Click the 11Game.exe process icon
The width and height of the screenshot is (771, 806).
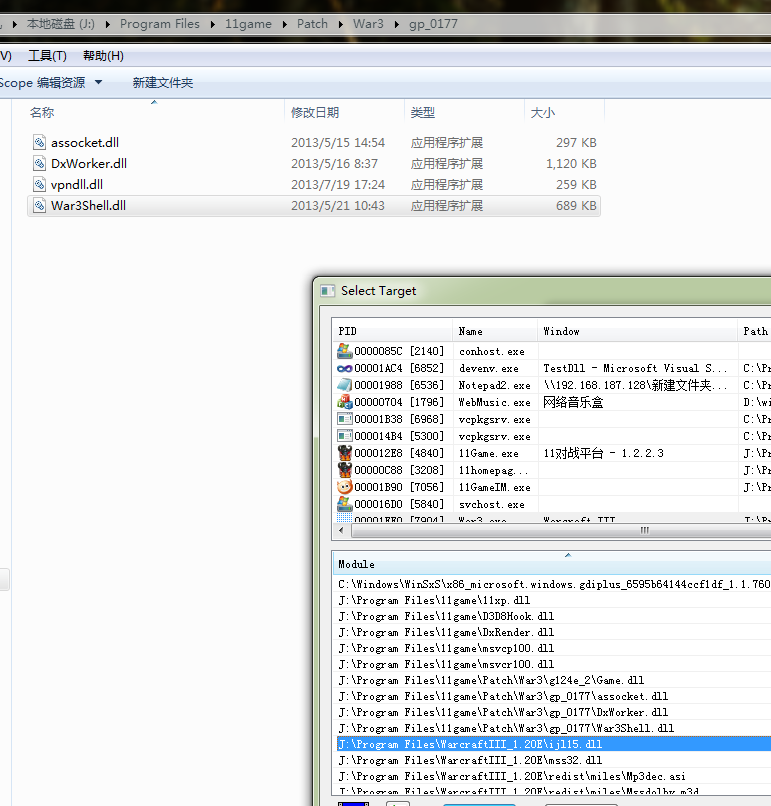[x=344, y=453]
